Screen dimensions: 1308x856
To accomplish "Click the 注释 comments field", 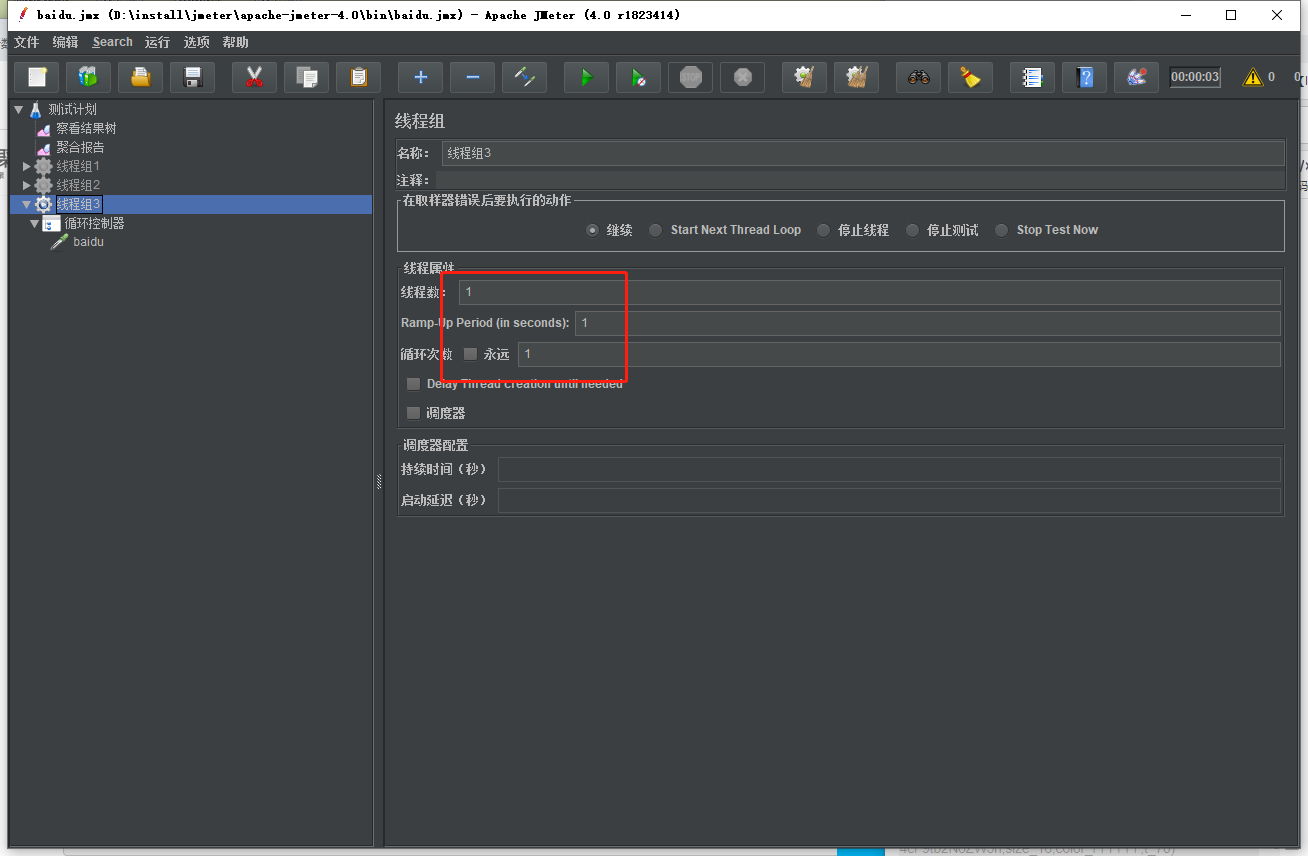I will click(x=860, y=180).
